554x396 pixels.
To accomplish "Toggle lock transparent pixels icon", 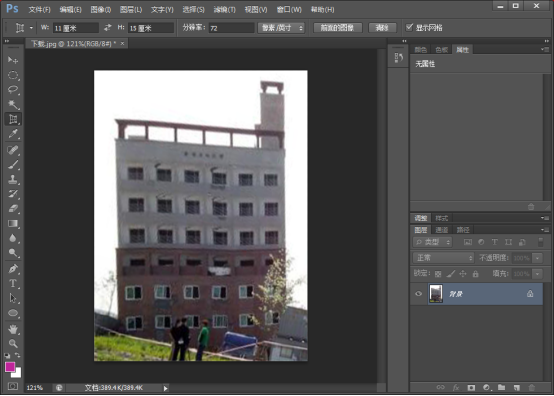I will 438,273.
